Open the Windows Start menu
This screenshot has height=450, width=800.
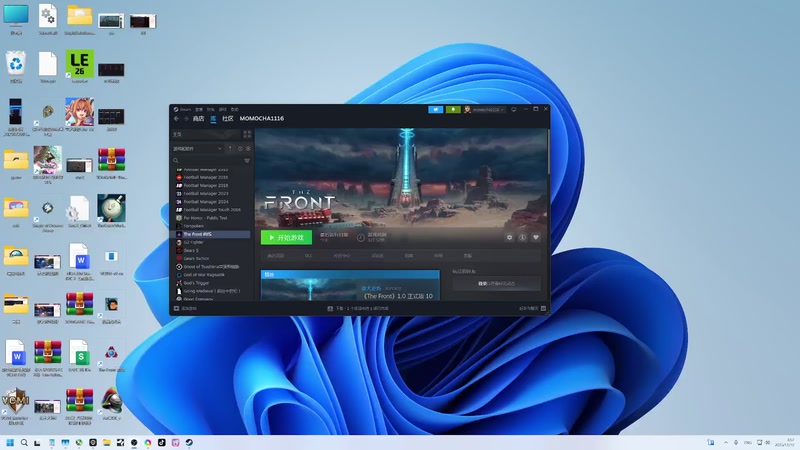point(10,442)
